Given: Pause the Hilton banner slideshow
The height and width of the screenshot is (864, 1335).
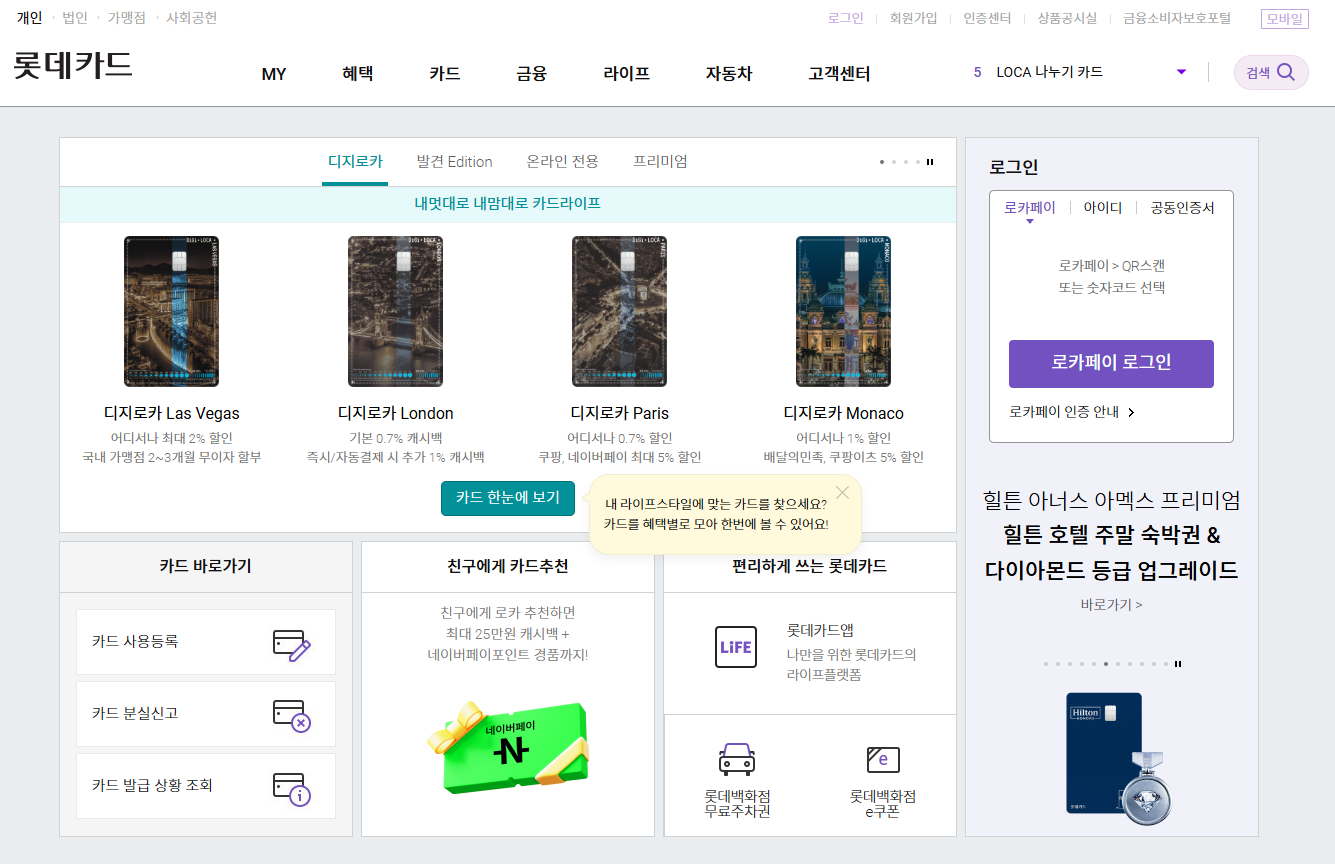Looking at the screenshot, I should coord(1178,664).
